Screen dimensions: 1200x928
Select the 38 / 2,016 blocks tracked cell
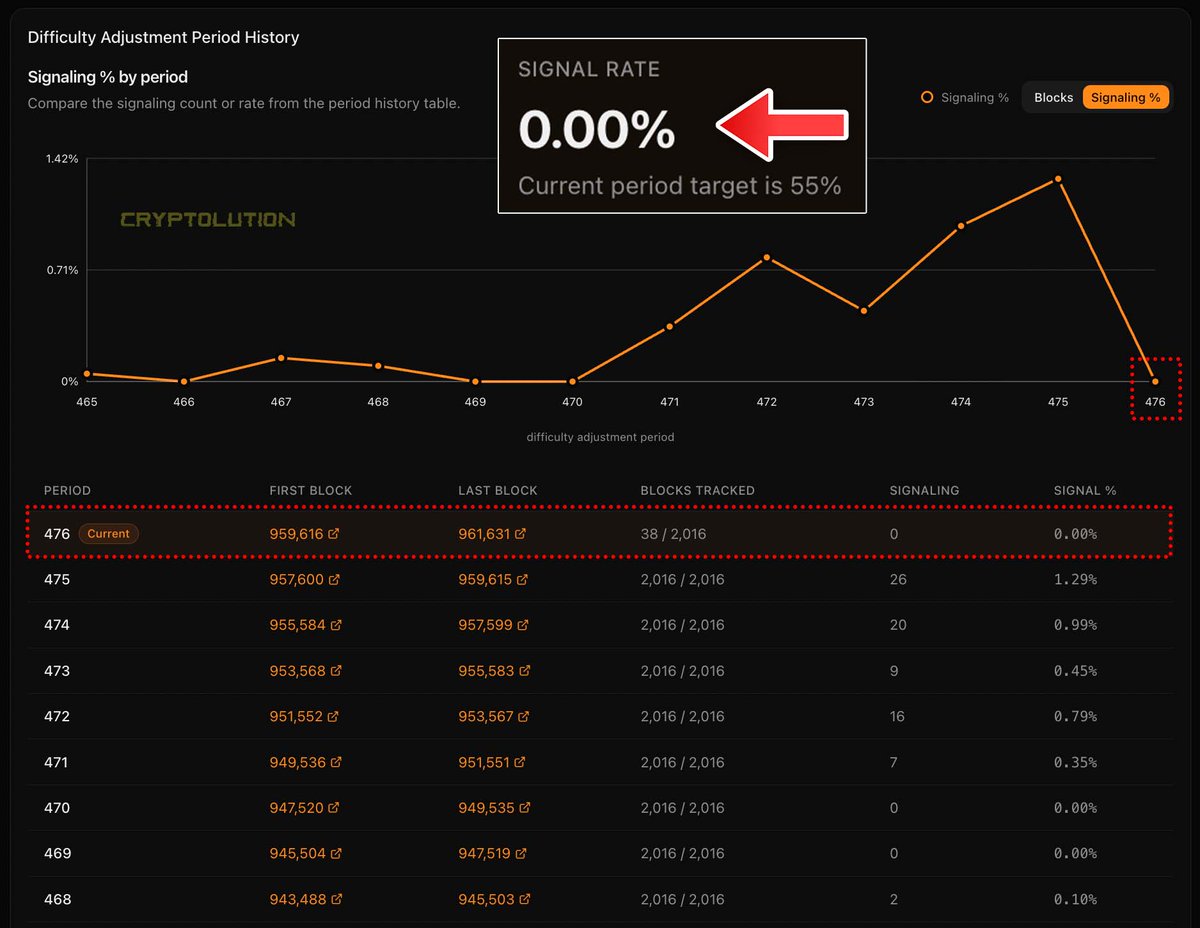[x=674, y=534]
